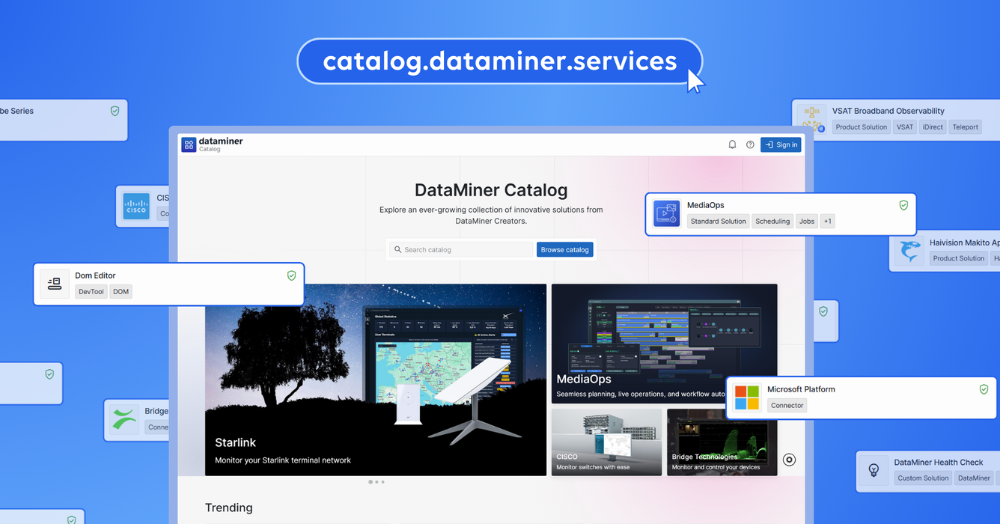Click the Browse catalog button
Image resolution: width=1000 pixels, height=524 pixels.
[564, 250]
